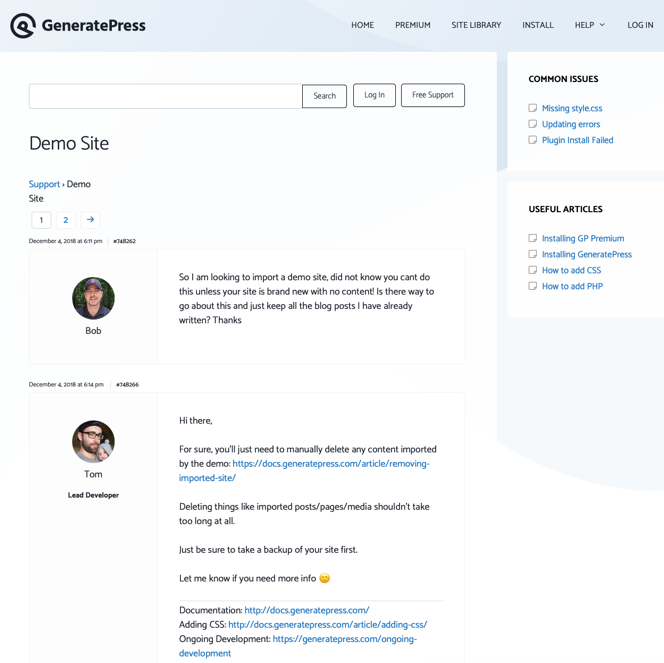The height and width of the screenshot is (663, 664).
Task: Open the Plugin Install Failed link
Action: click(x=578, y=140)
